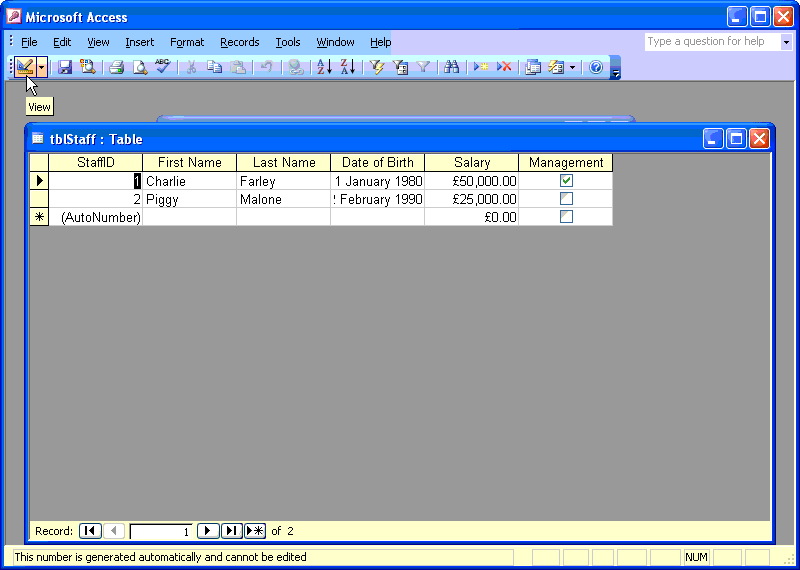Select the Last Name column header
This screenshot has width=800, height=570.
[x=284, y=162]
